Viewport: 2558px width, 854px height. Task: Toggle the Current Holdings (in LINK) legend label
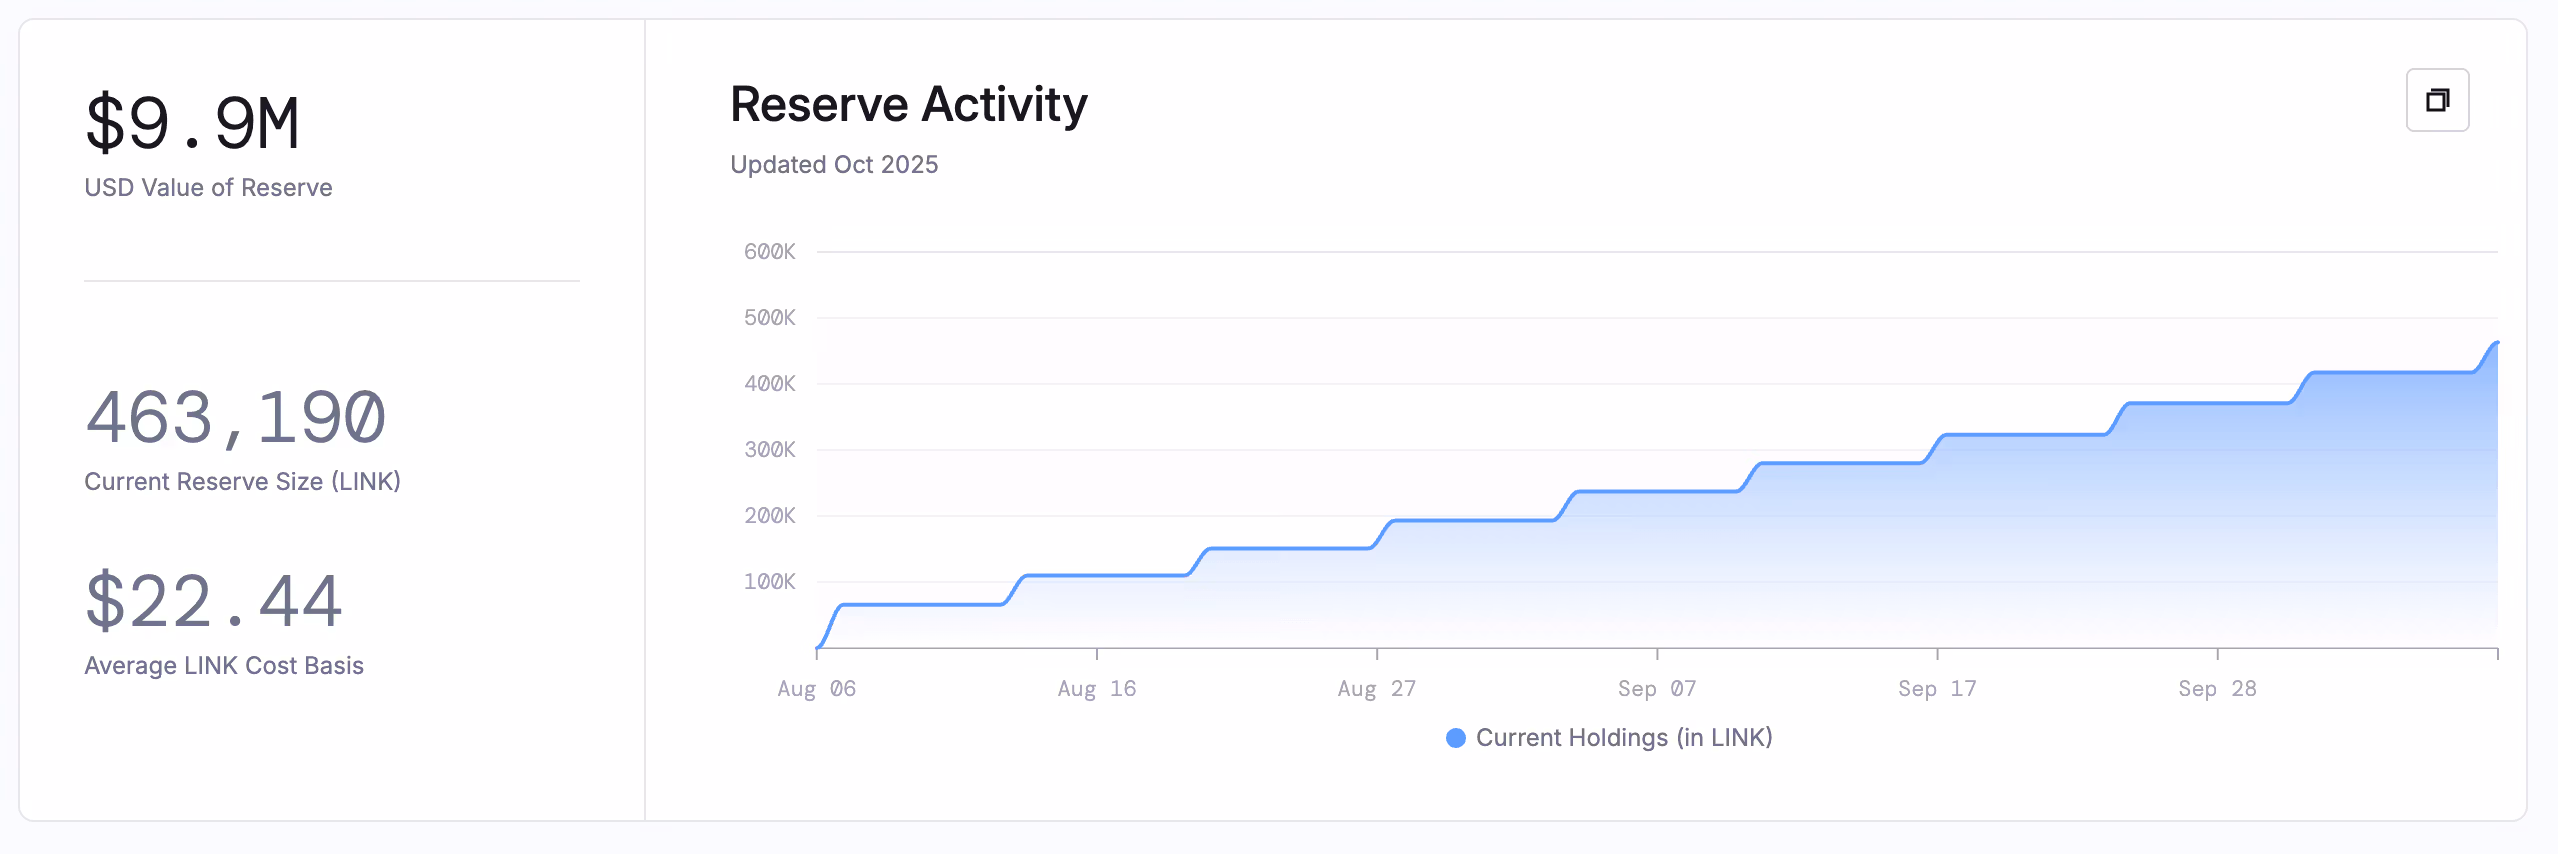point(1623,738)
